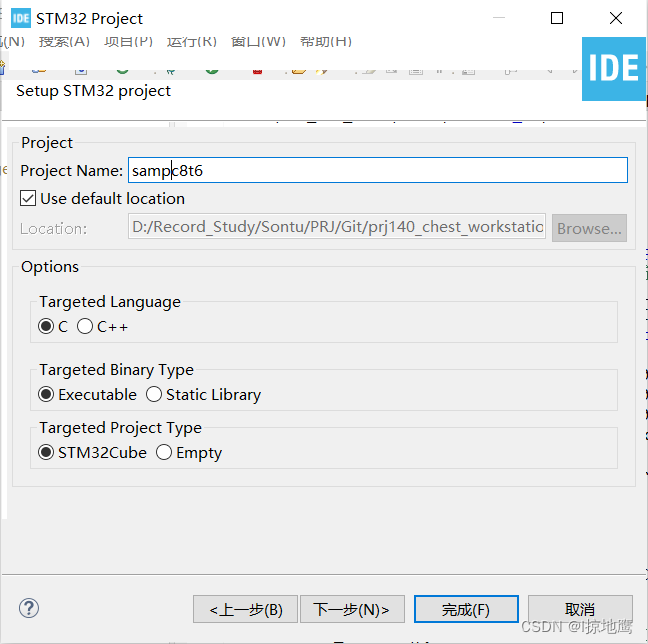Maximize the STM32 Project dialog
Image resolution: width=648 pixels, height=644 pixels.
(557, 18)
